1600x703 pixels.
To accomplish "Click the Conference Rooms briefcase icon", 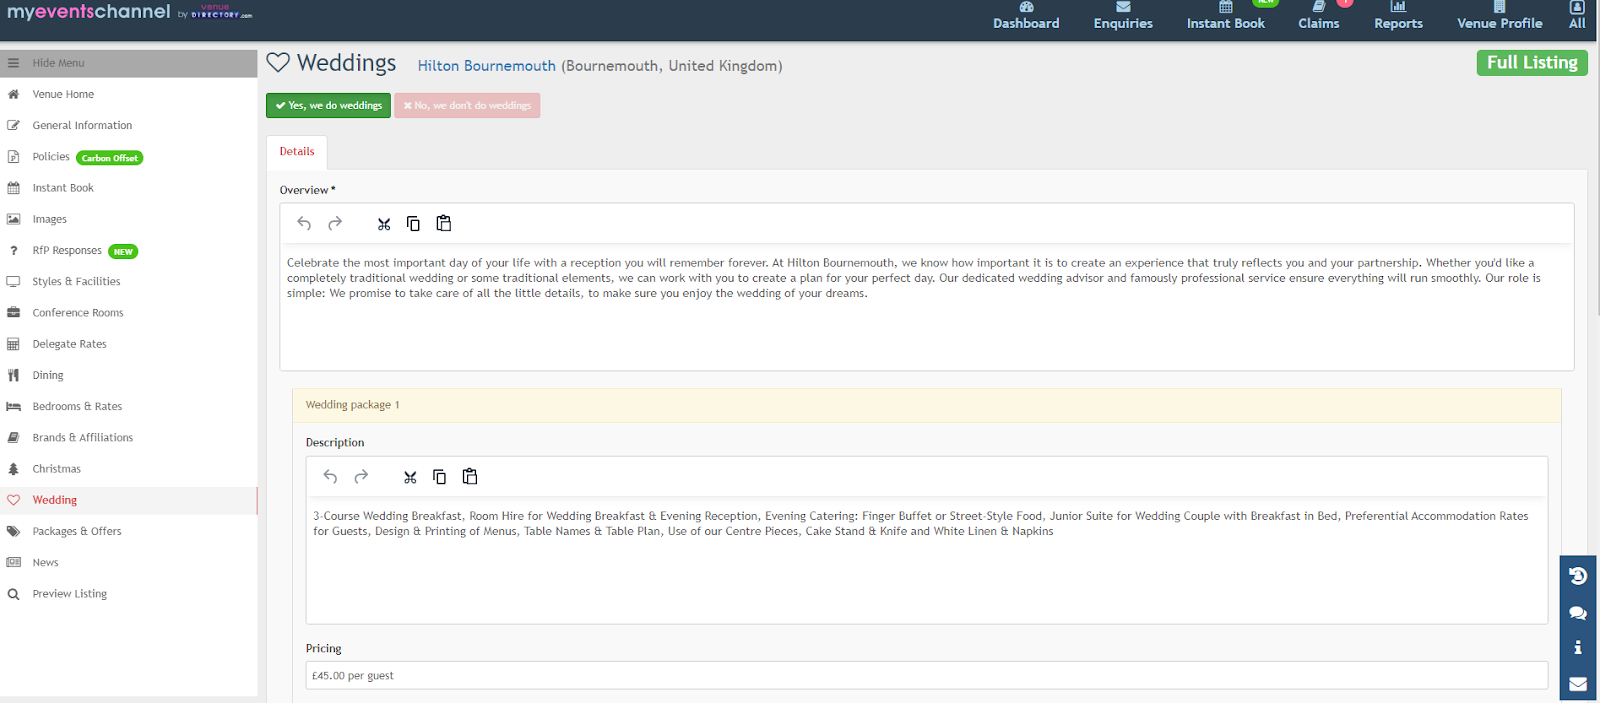I will pyautogui.click(x=13, y=313).
